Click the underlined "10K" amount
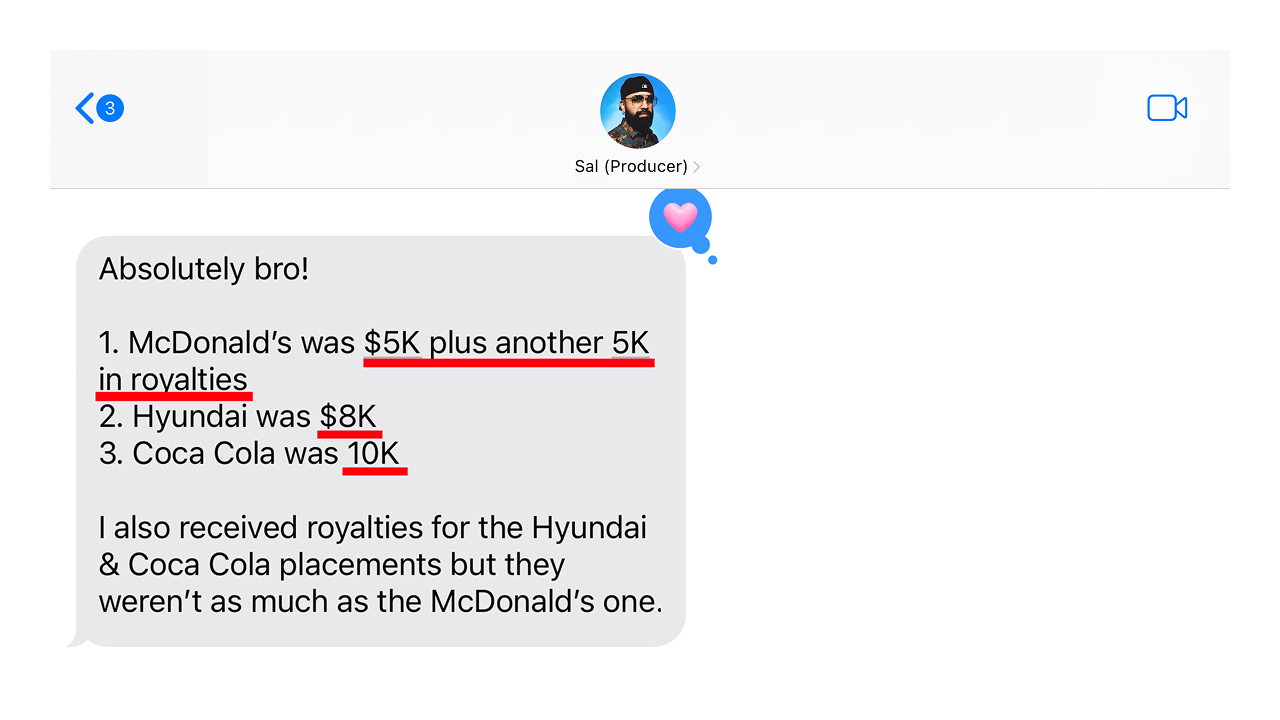This screenshot has height=720, width=1280. (x=373, y=454)
